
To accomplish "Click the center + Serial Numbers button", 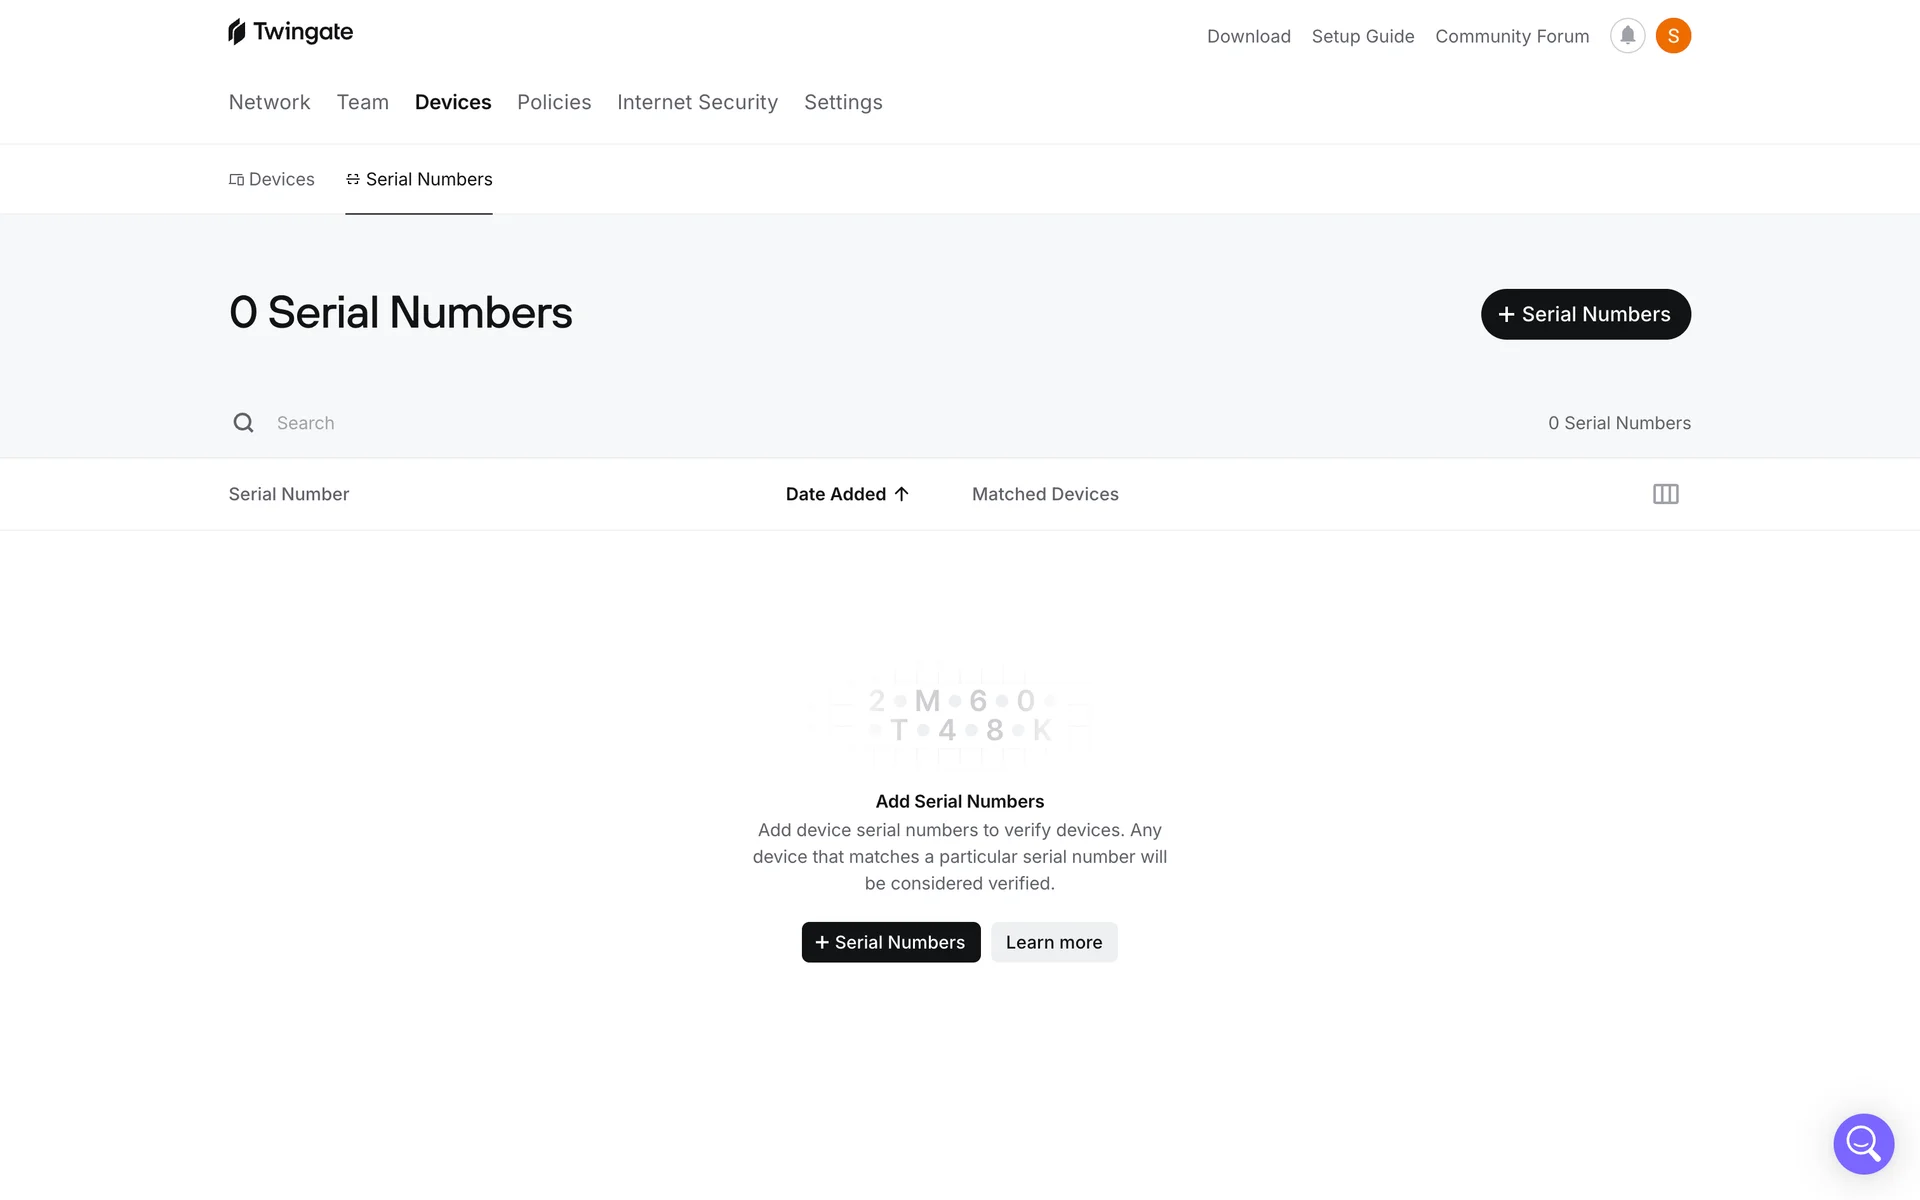I will tap(890, 942).
